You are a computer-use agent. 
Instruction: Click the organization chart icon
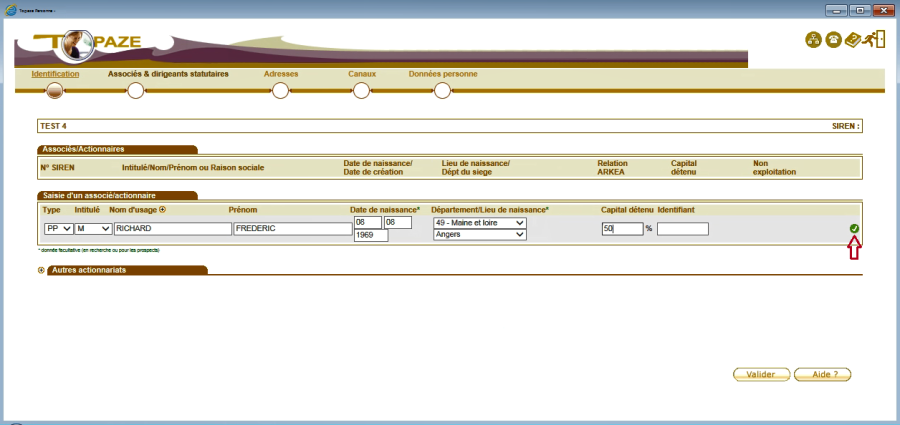point(813,40)
